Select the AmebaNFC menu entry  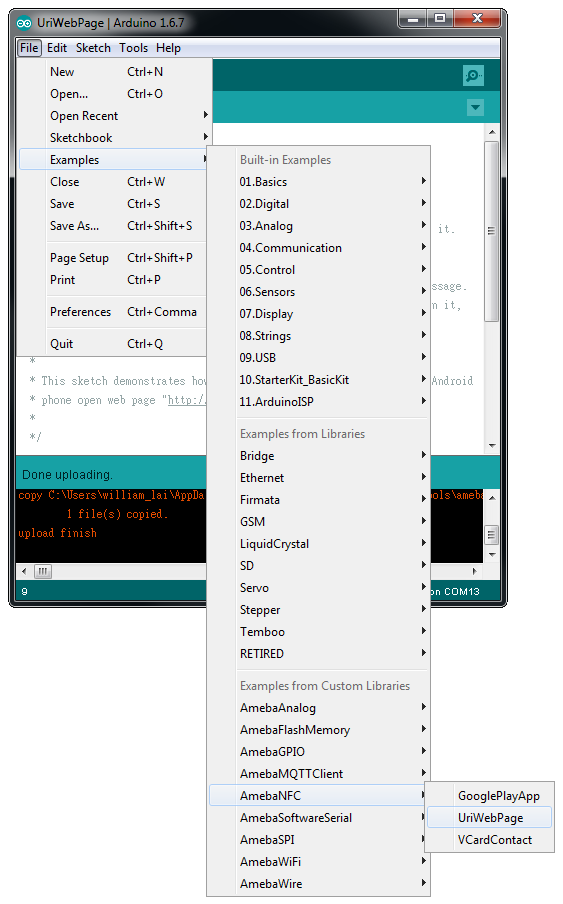(319, 796)
